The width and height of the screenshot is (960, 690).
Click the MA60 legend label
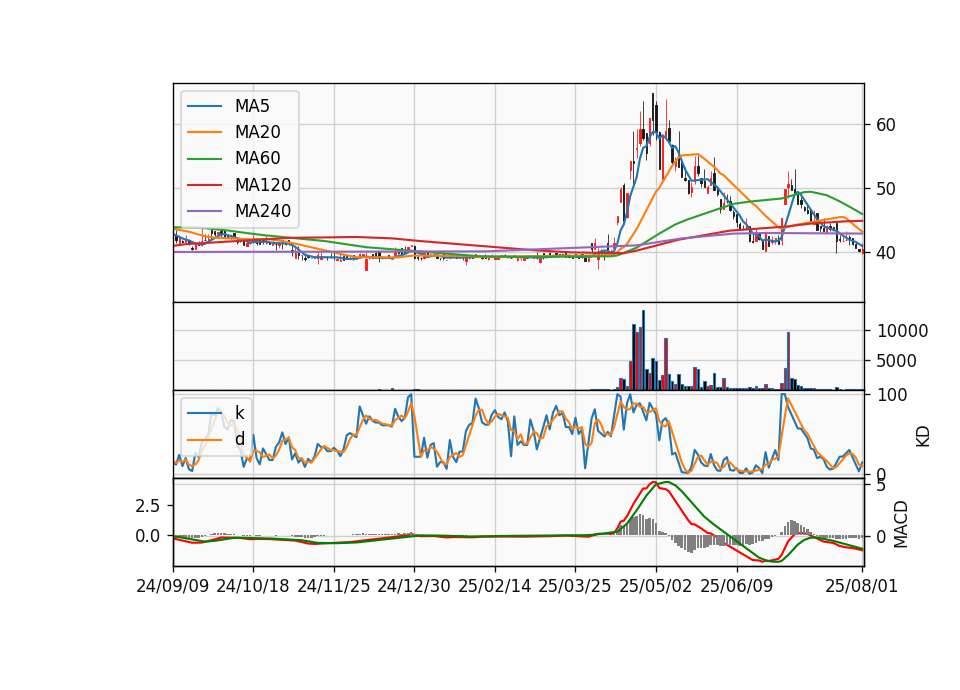(257, 159)
